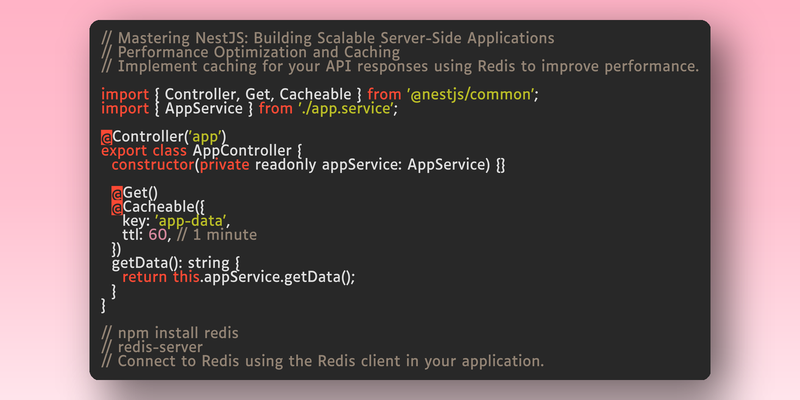The image size is (800, 400).
Task: Click the return keyword
Action: click(144, 278)
